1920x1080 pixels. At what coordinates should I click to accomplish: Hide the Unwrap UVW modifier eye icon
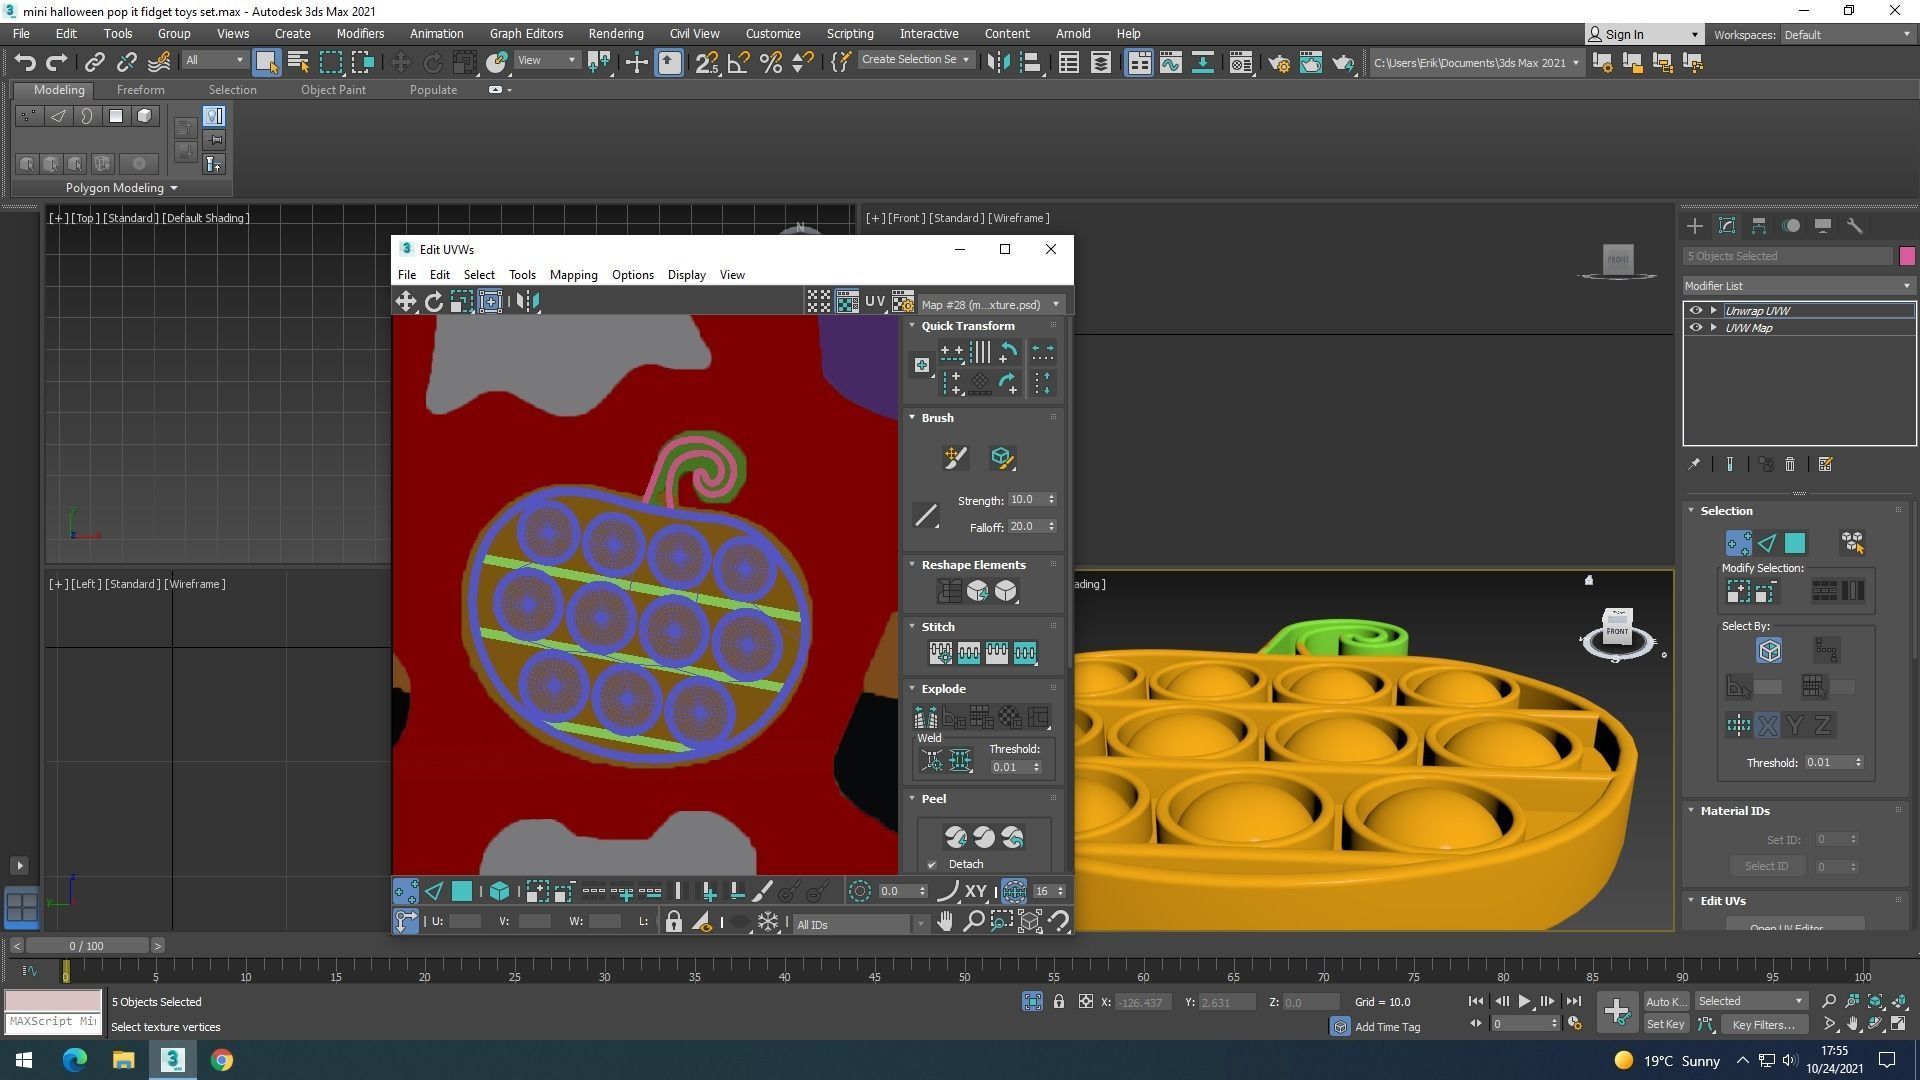[x=1695, y=311]
